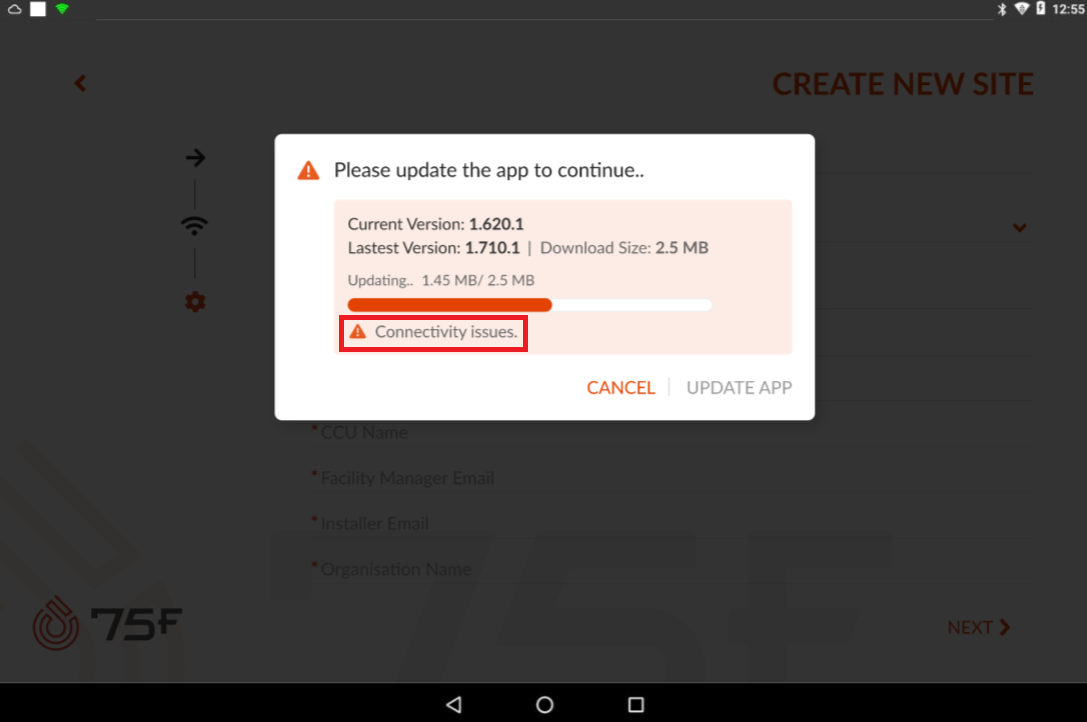Click the UPDATE APP button

tap(739, 388)
